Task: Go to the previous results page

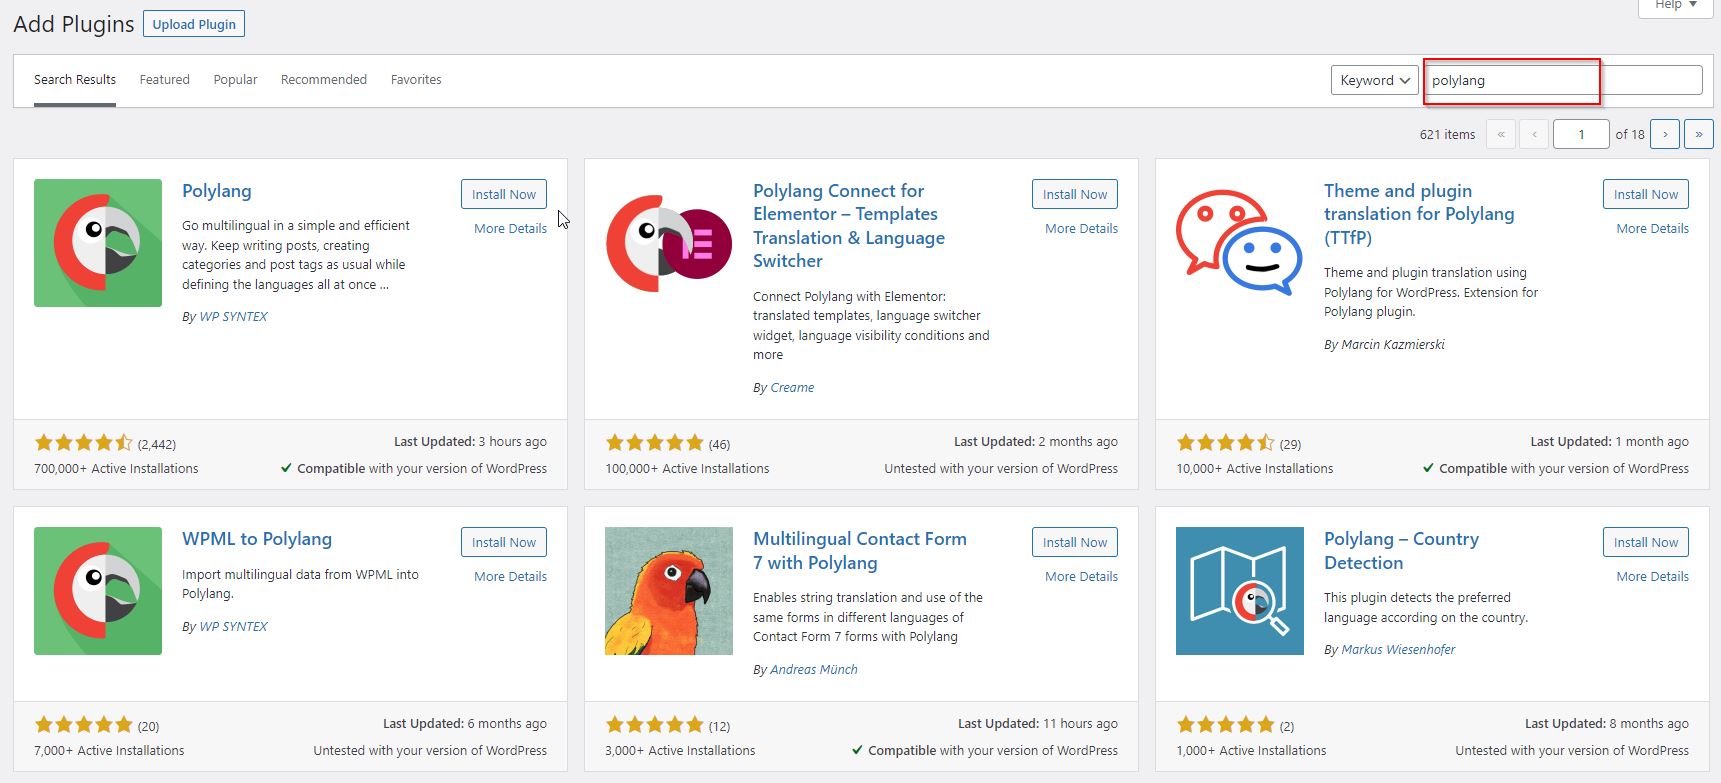Action: [x=1534, y=134]
